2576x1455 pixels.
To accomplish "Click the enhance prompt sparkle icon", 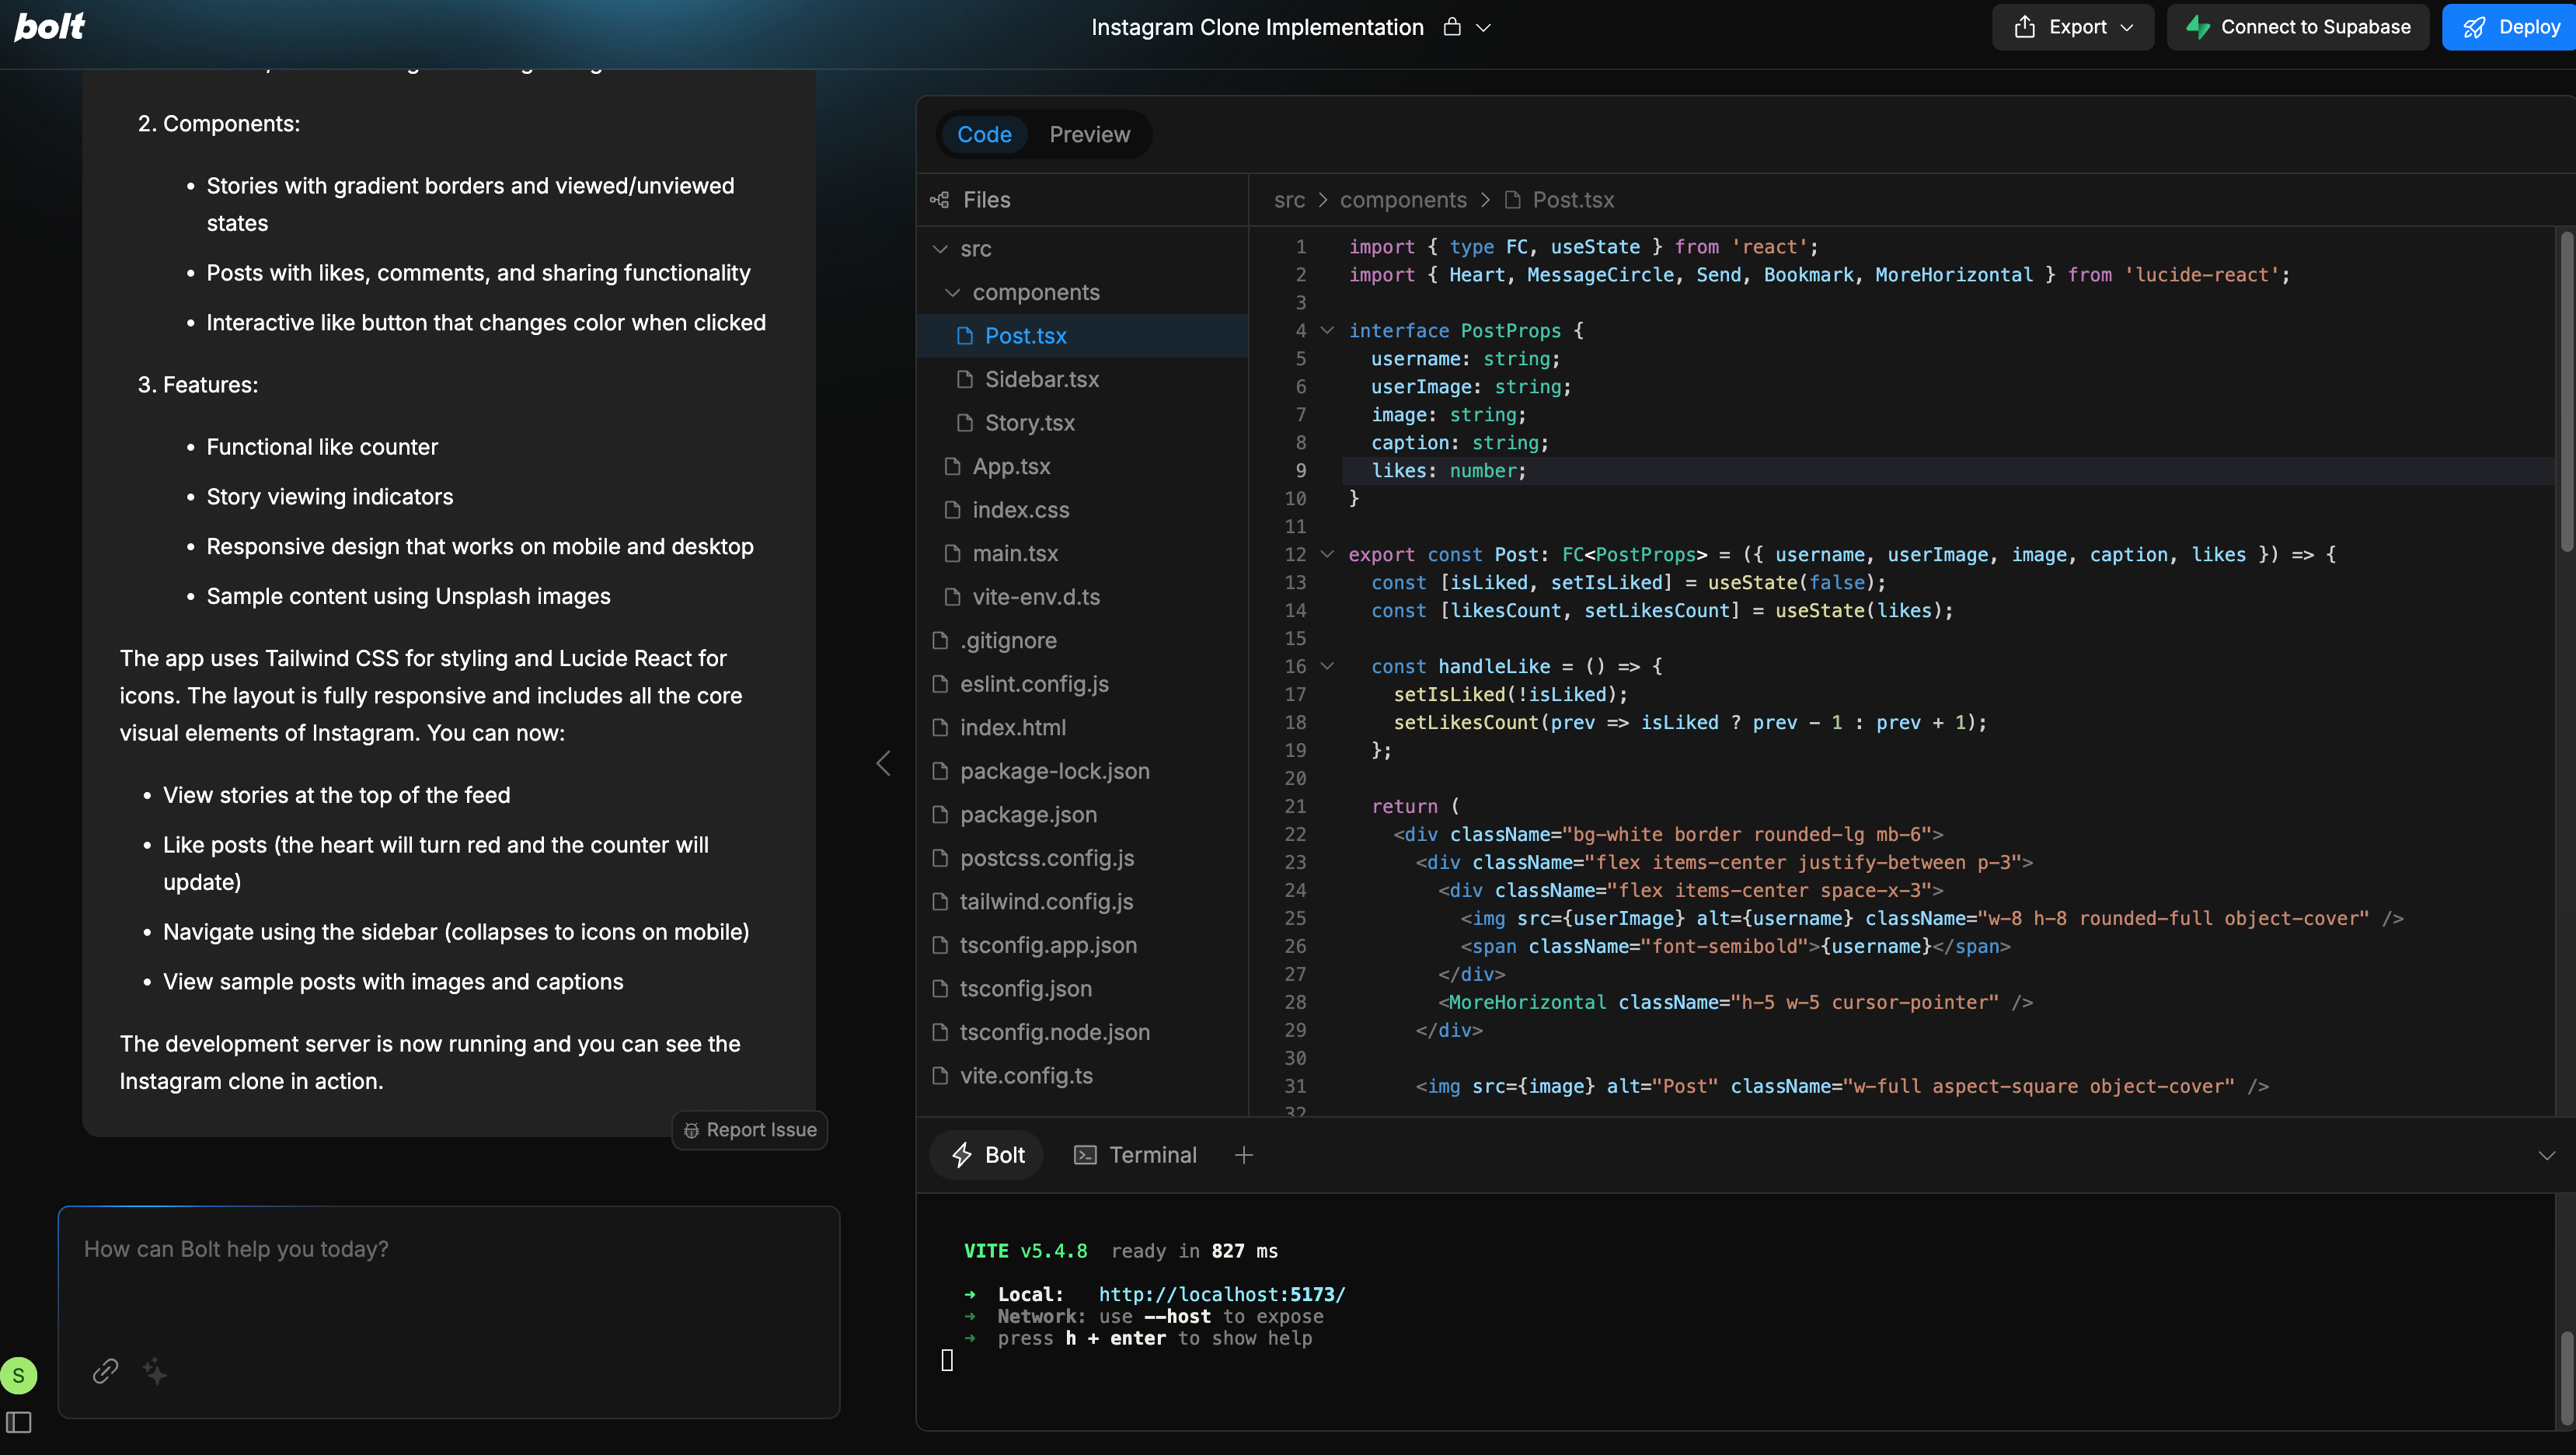I will click(x=155, y=1370).
